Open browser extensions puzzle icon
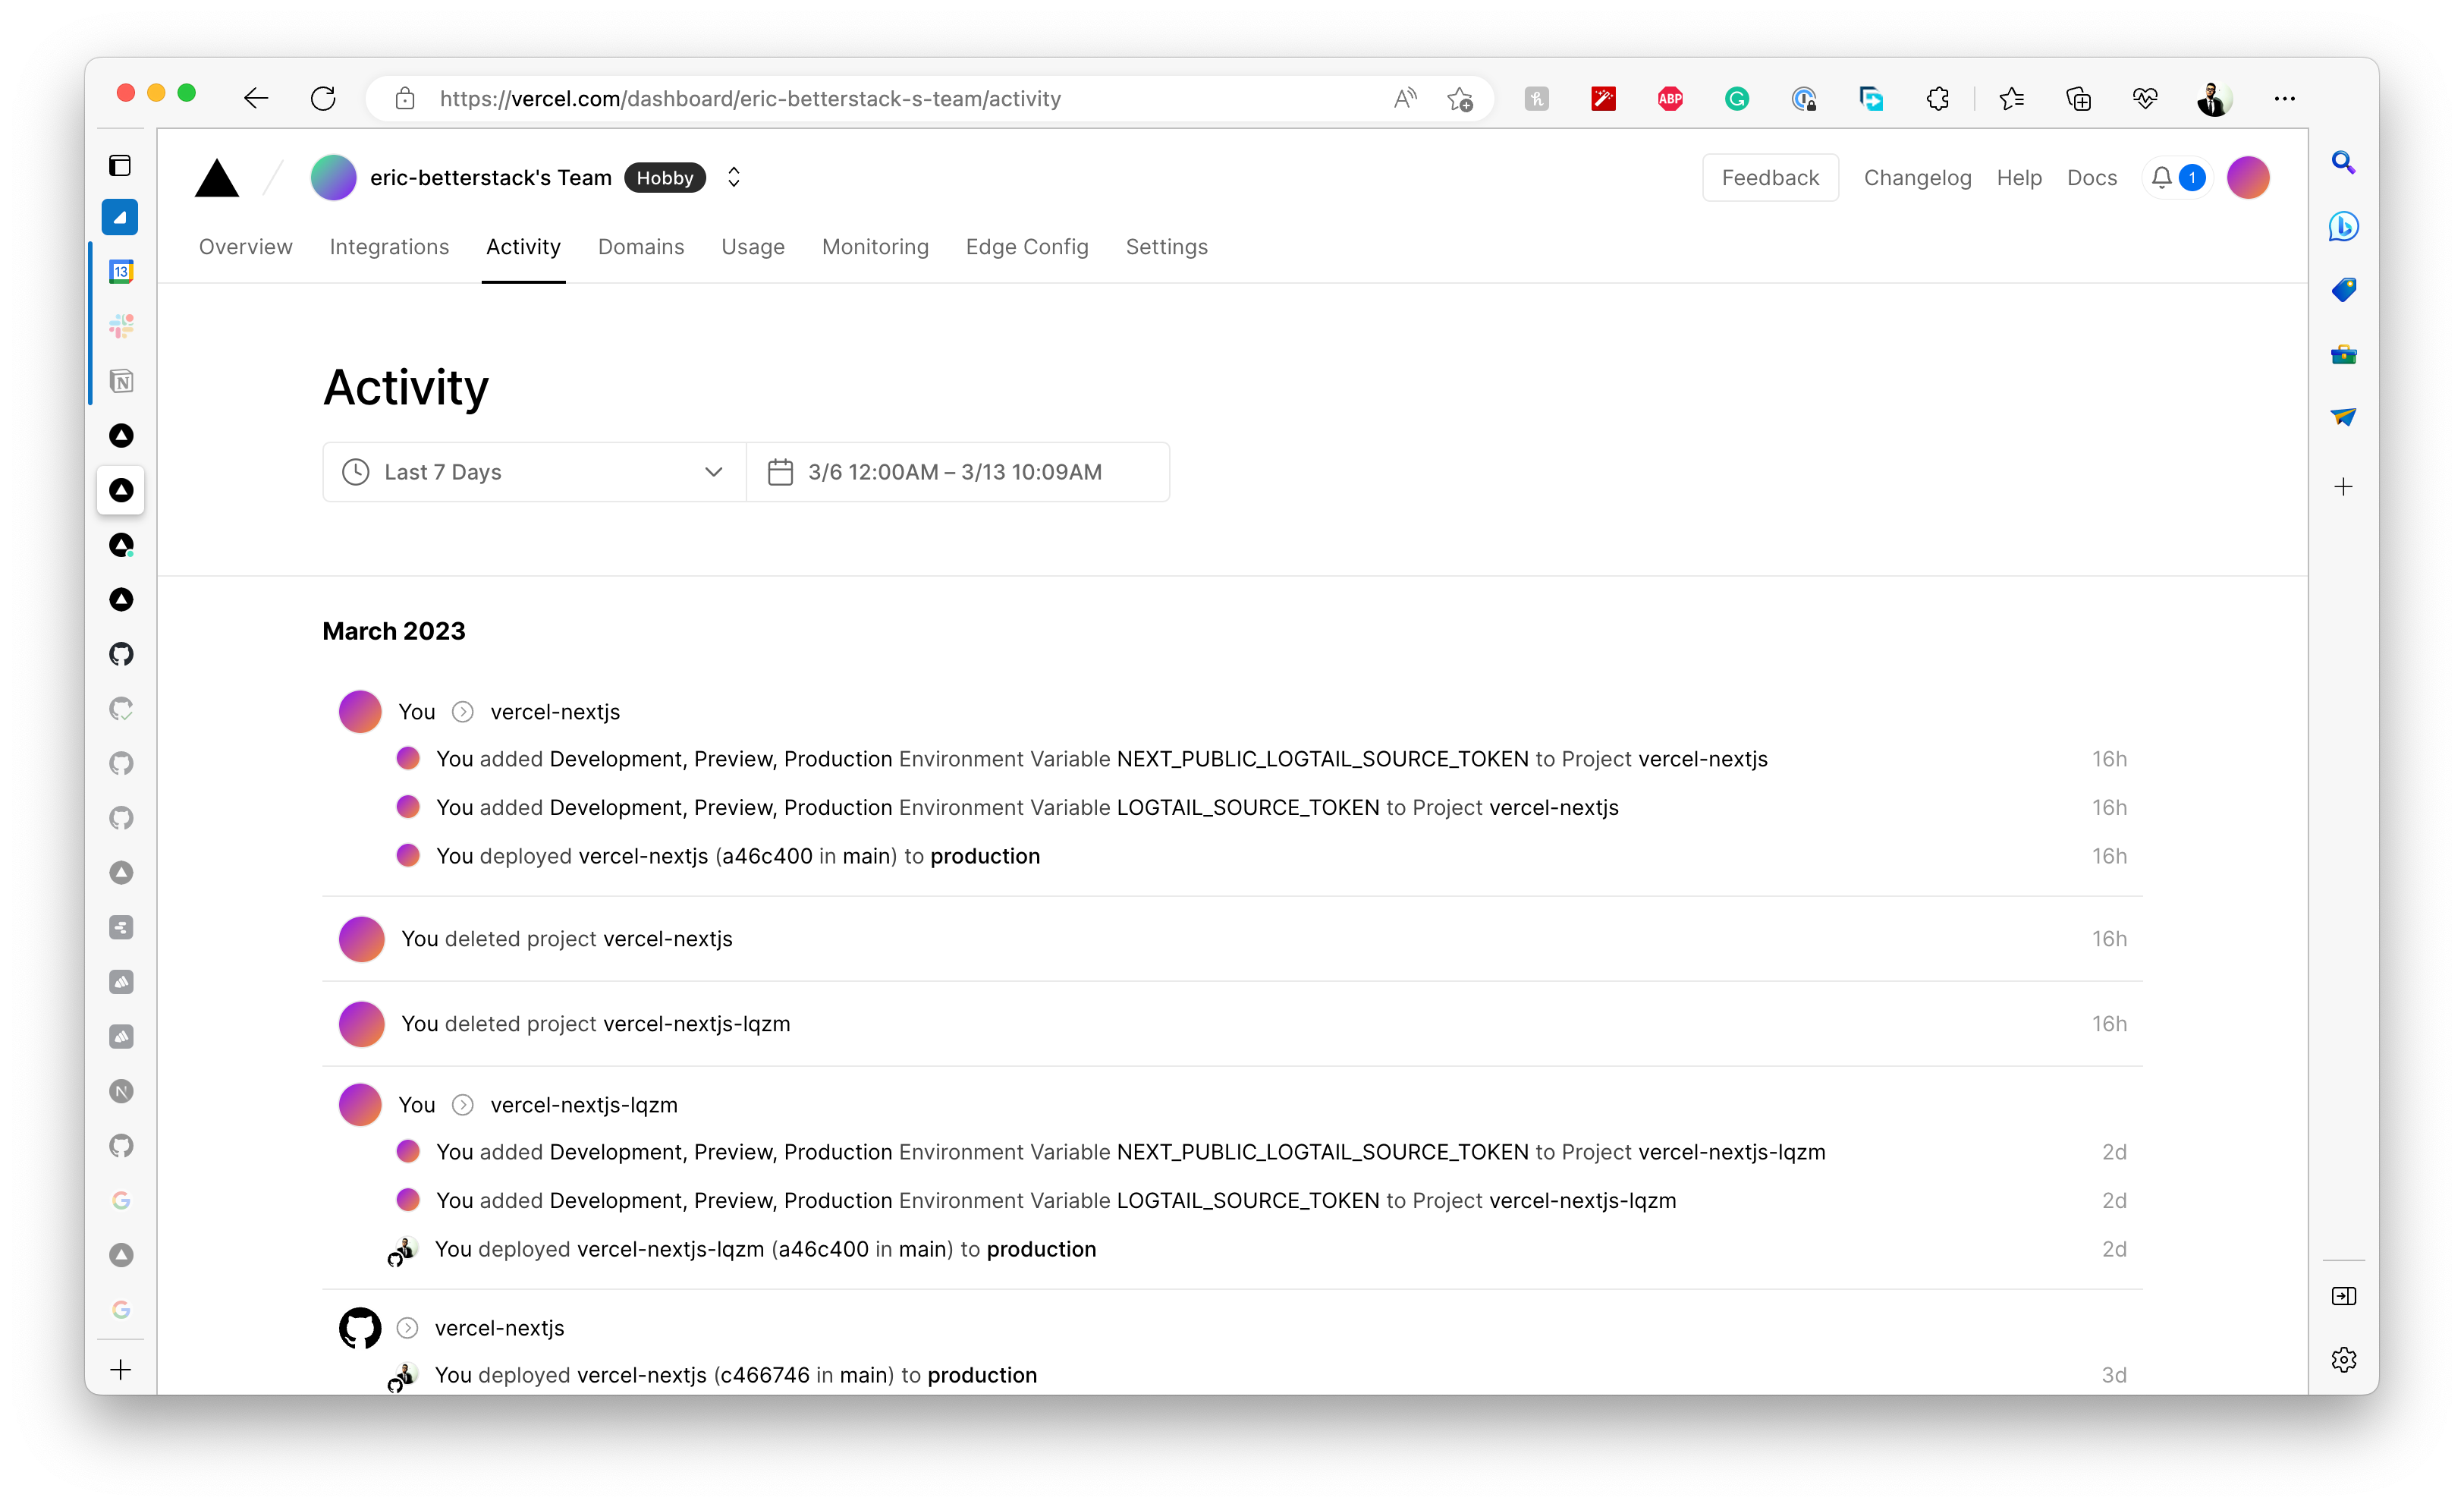The image size is (2464, 1507). click(1938, 98)
